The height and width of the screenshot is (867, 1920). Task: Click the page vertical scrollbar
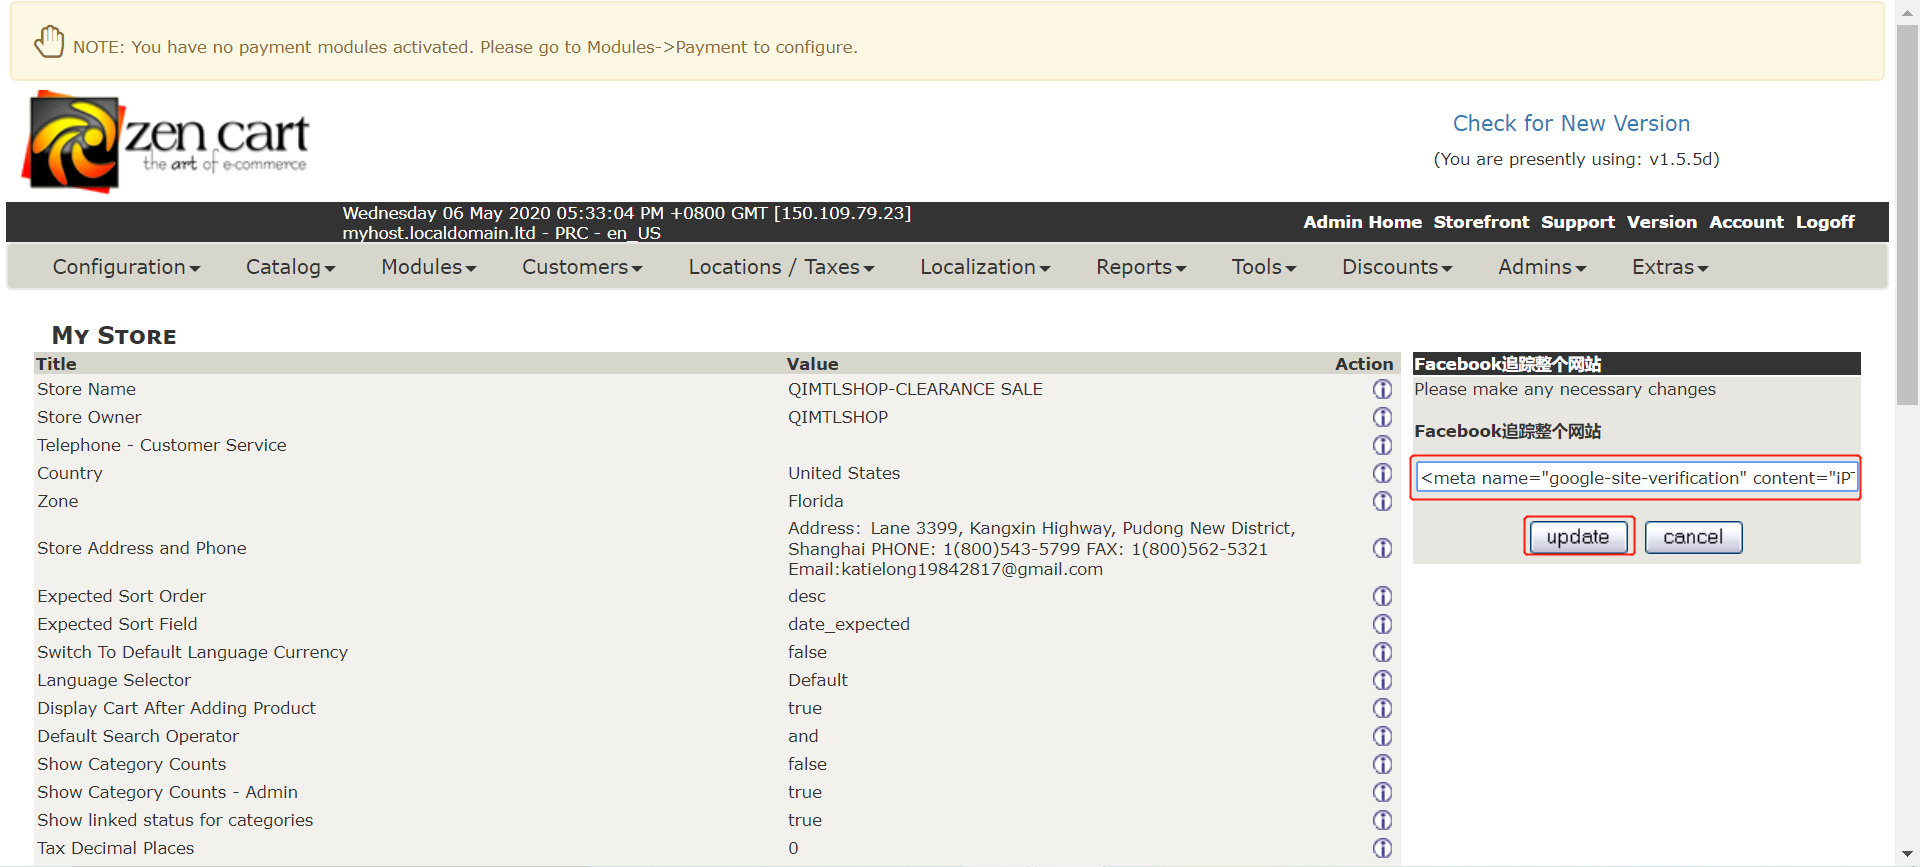pos(1907,215)
